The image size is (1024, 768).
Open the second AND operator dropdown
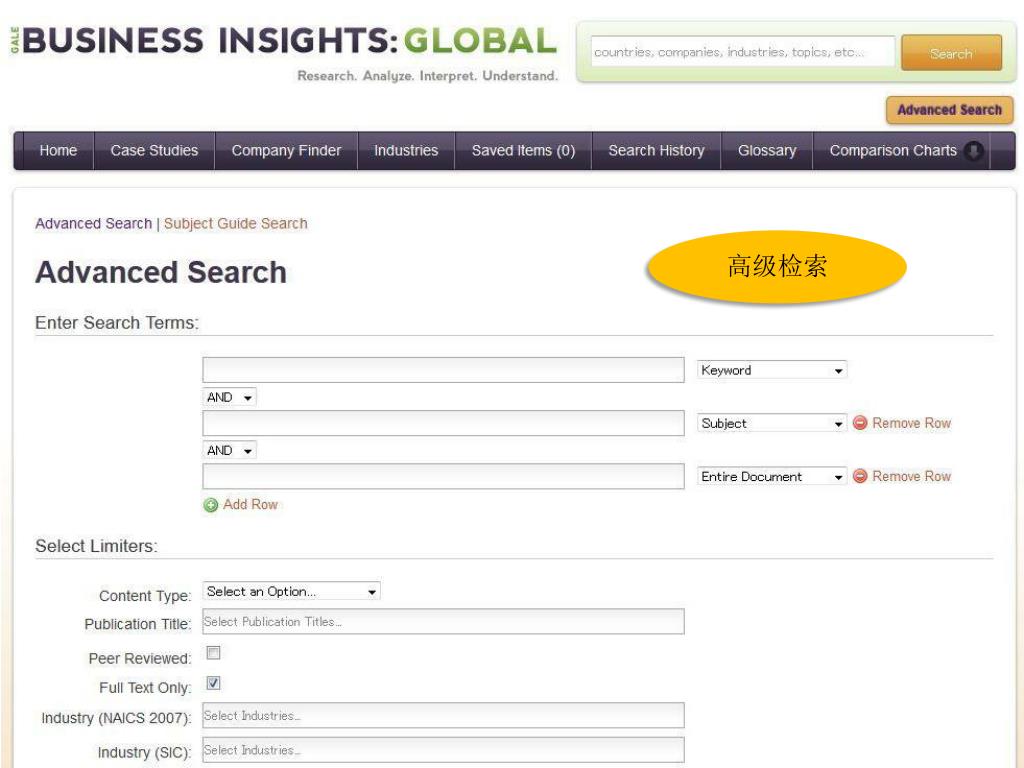tap(229, 451)
